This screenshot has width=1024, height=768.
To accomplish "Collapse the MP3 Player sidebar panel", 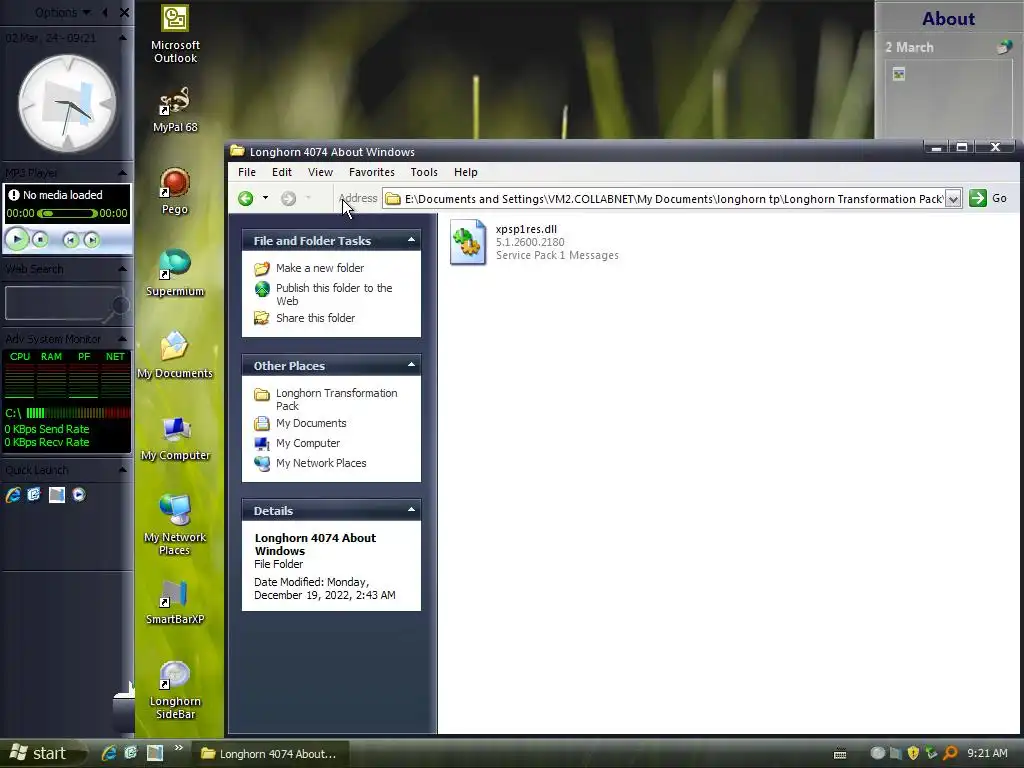I will click(122, 172).
